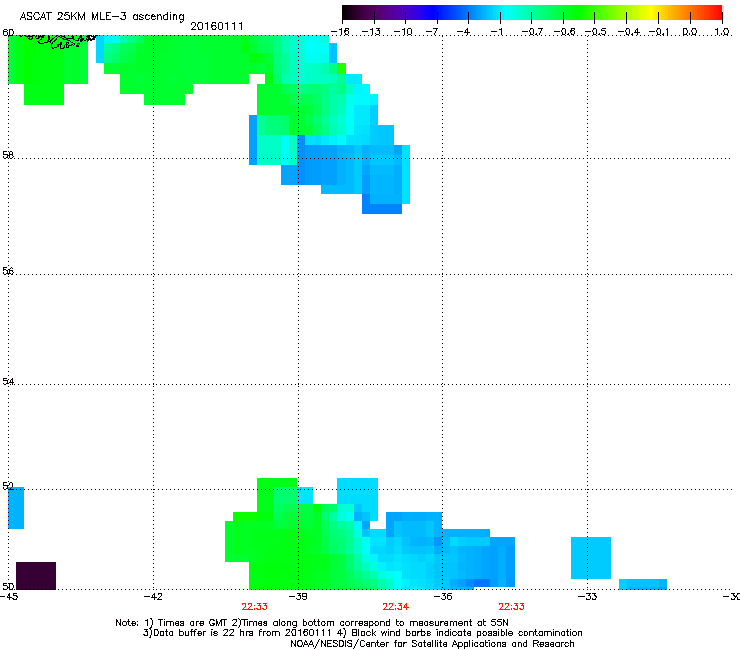
Task: Click the -0.5 colorbar tick label
Action: 596,32
